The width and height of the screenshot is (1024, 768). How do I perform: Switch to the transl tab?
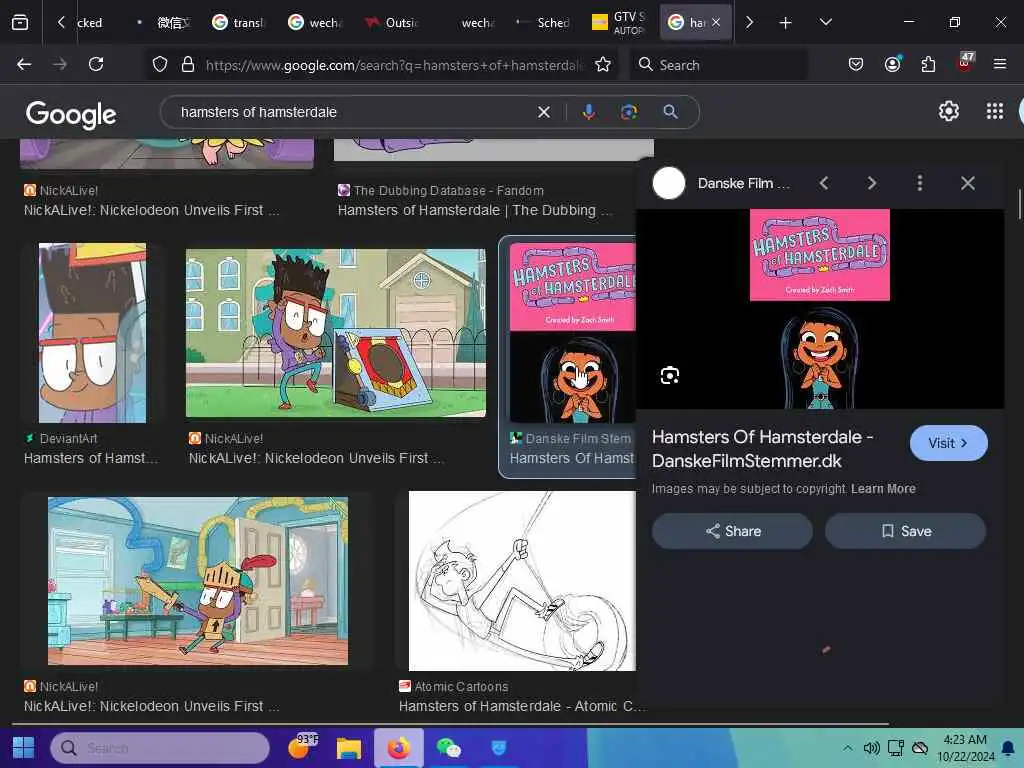[x=240, y=23]
